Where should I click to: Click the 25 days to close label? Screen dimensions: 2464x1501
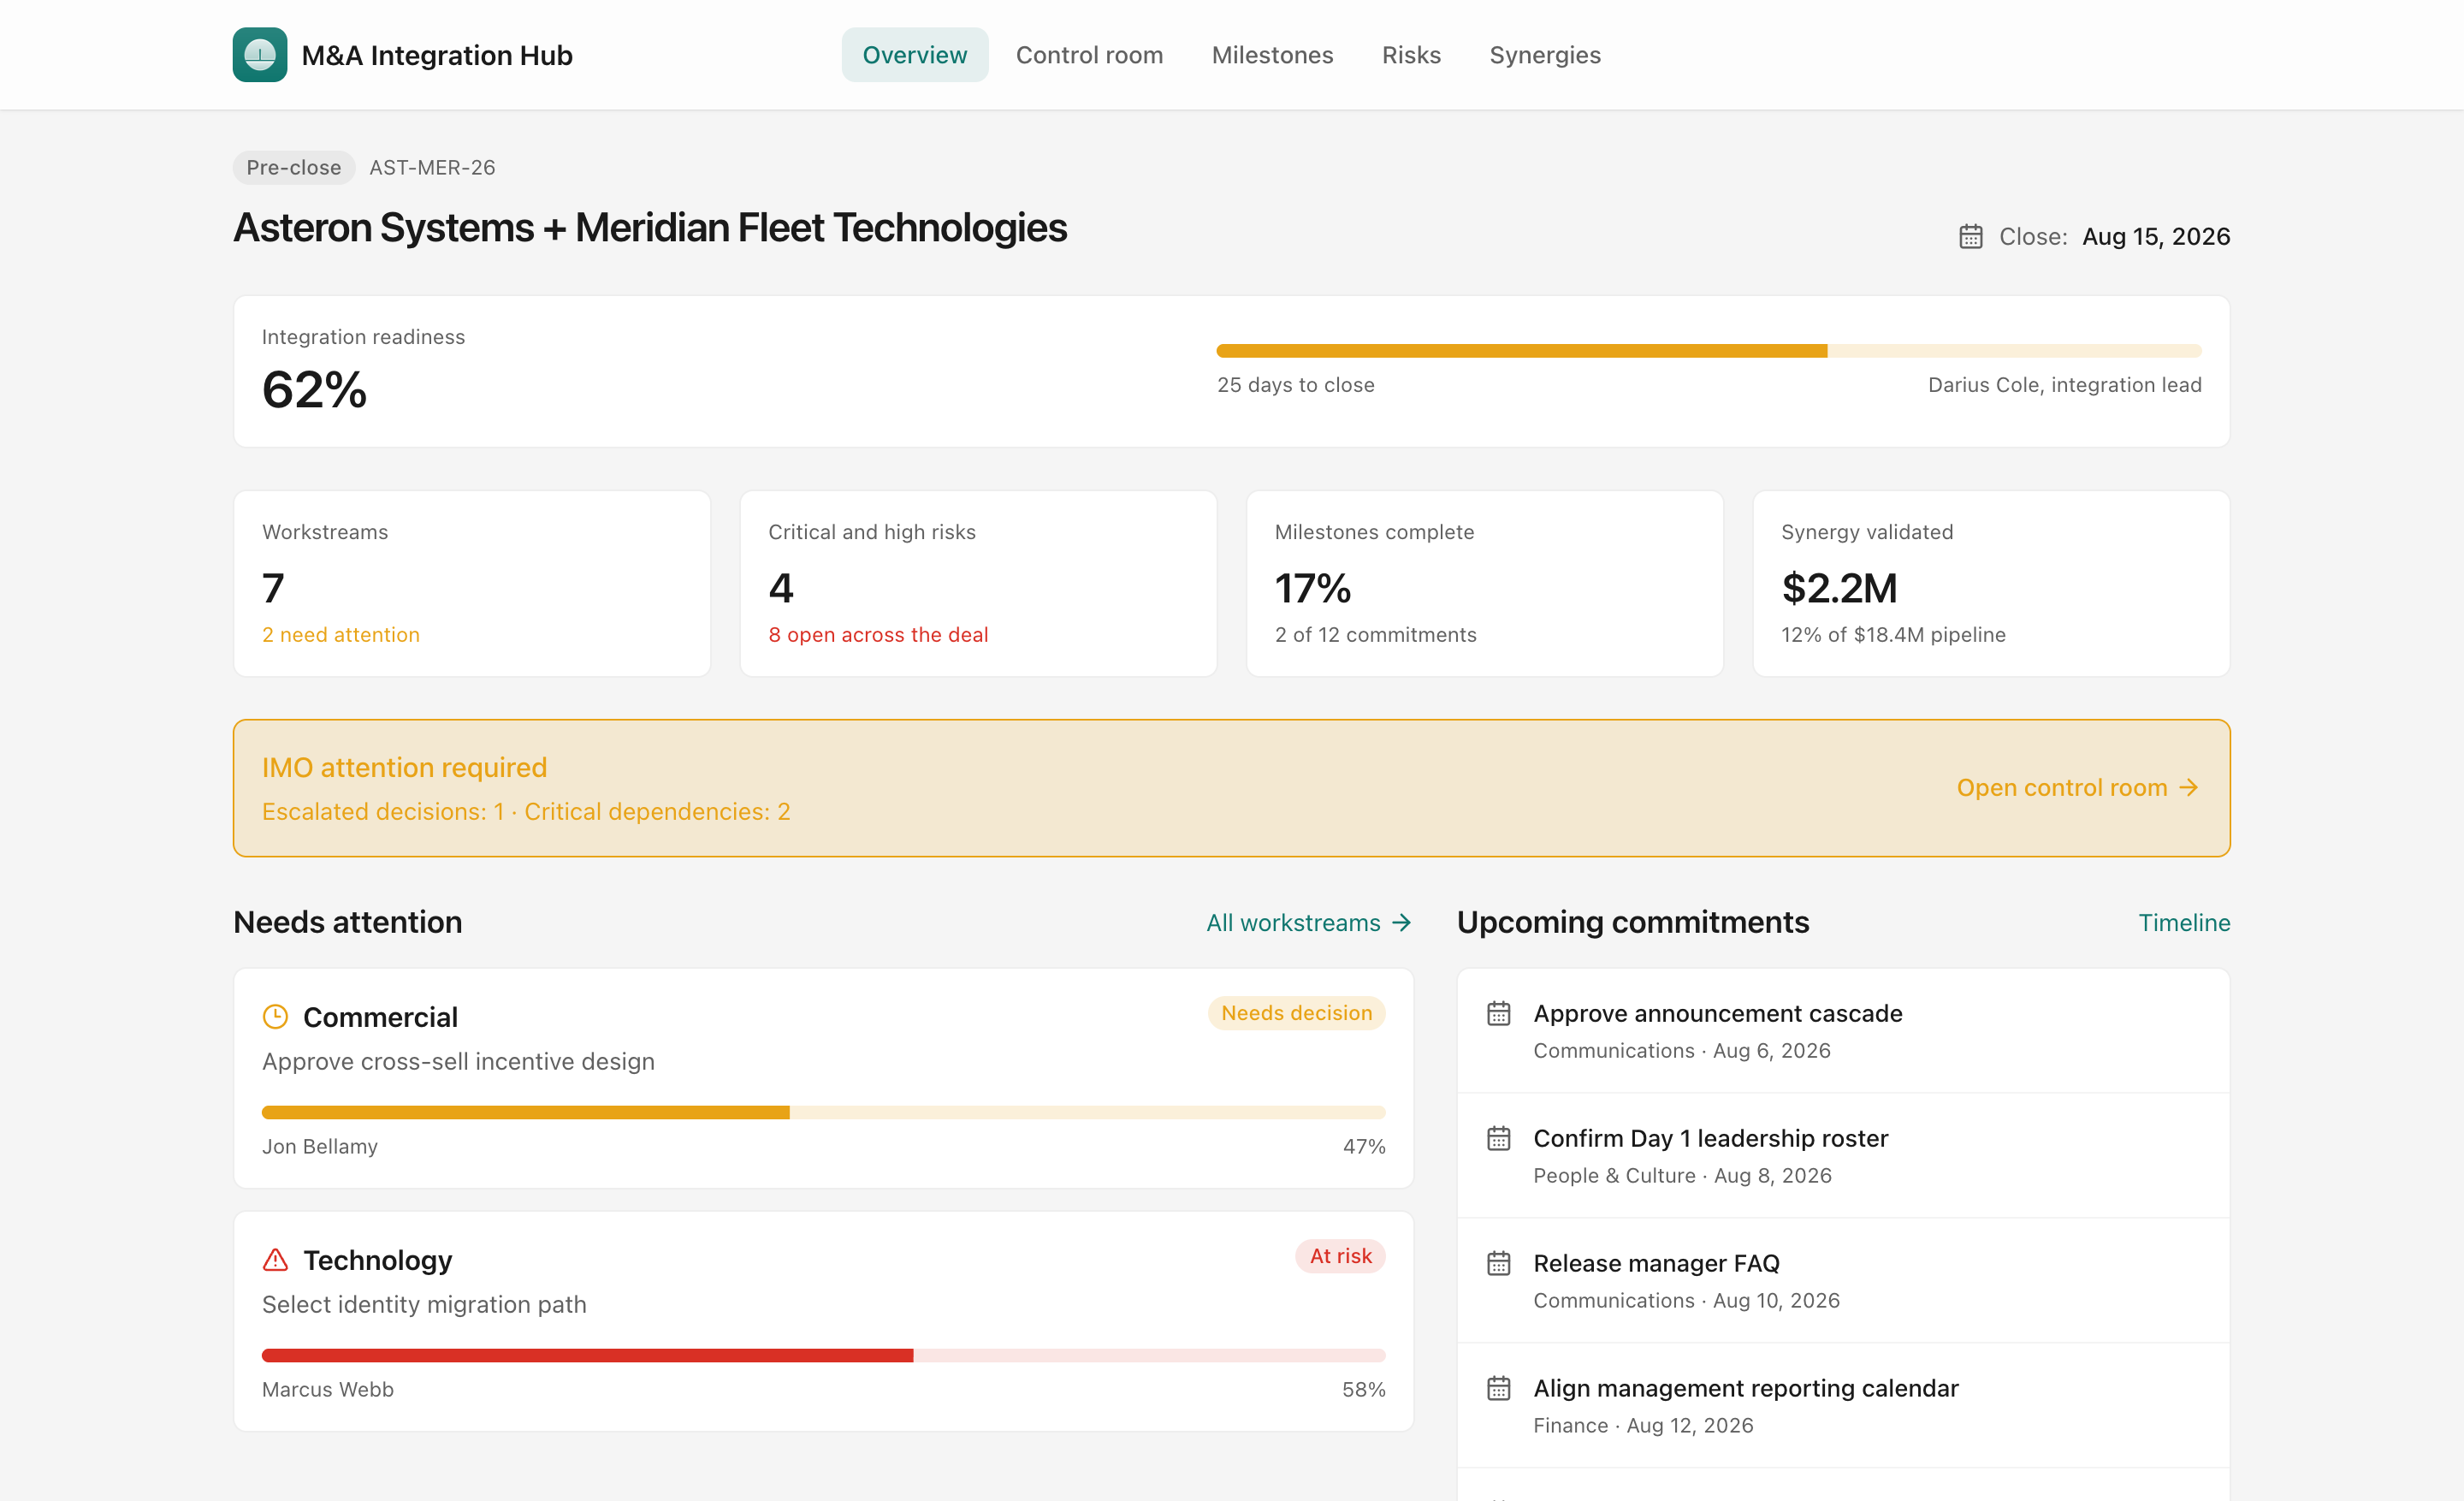pos(1296,385)
